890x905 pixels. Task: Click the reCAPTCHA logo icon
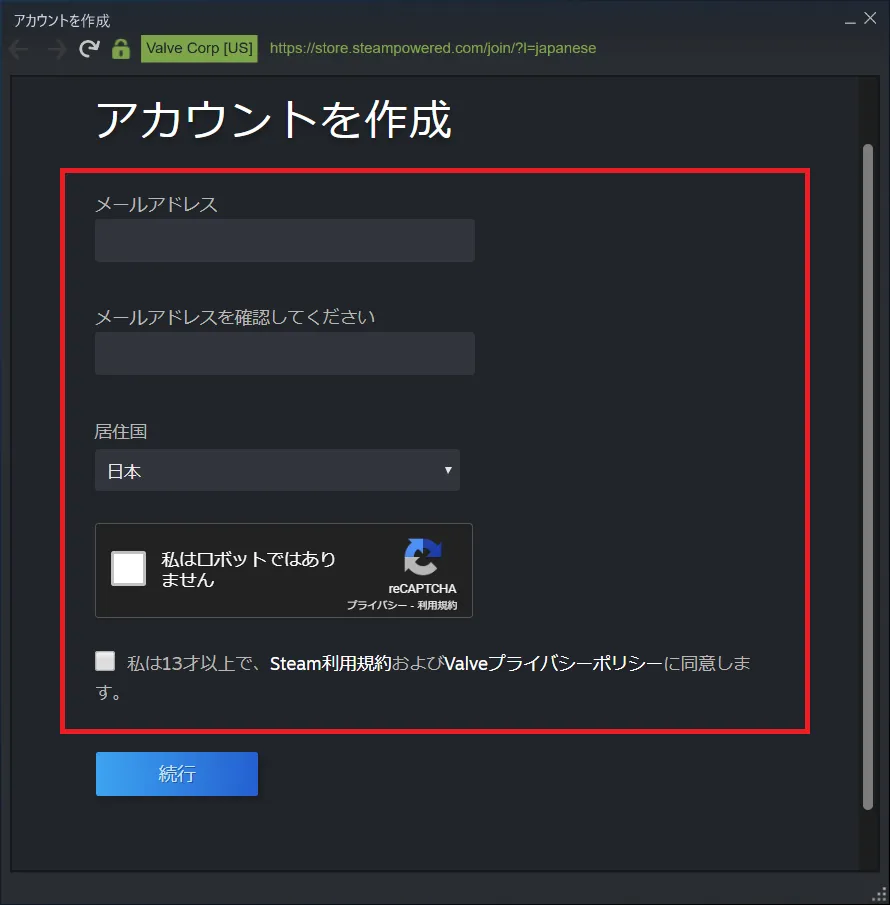click(x=422, y=557)
